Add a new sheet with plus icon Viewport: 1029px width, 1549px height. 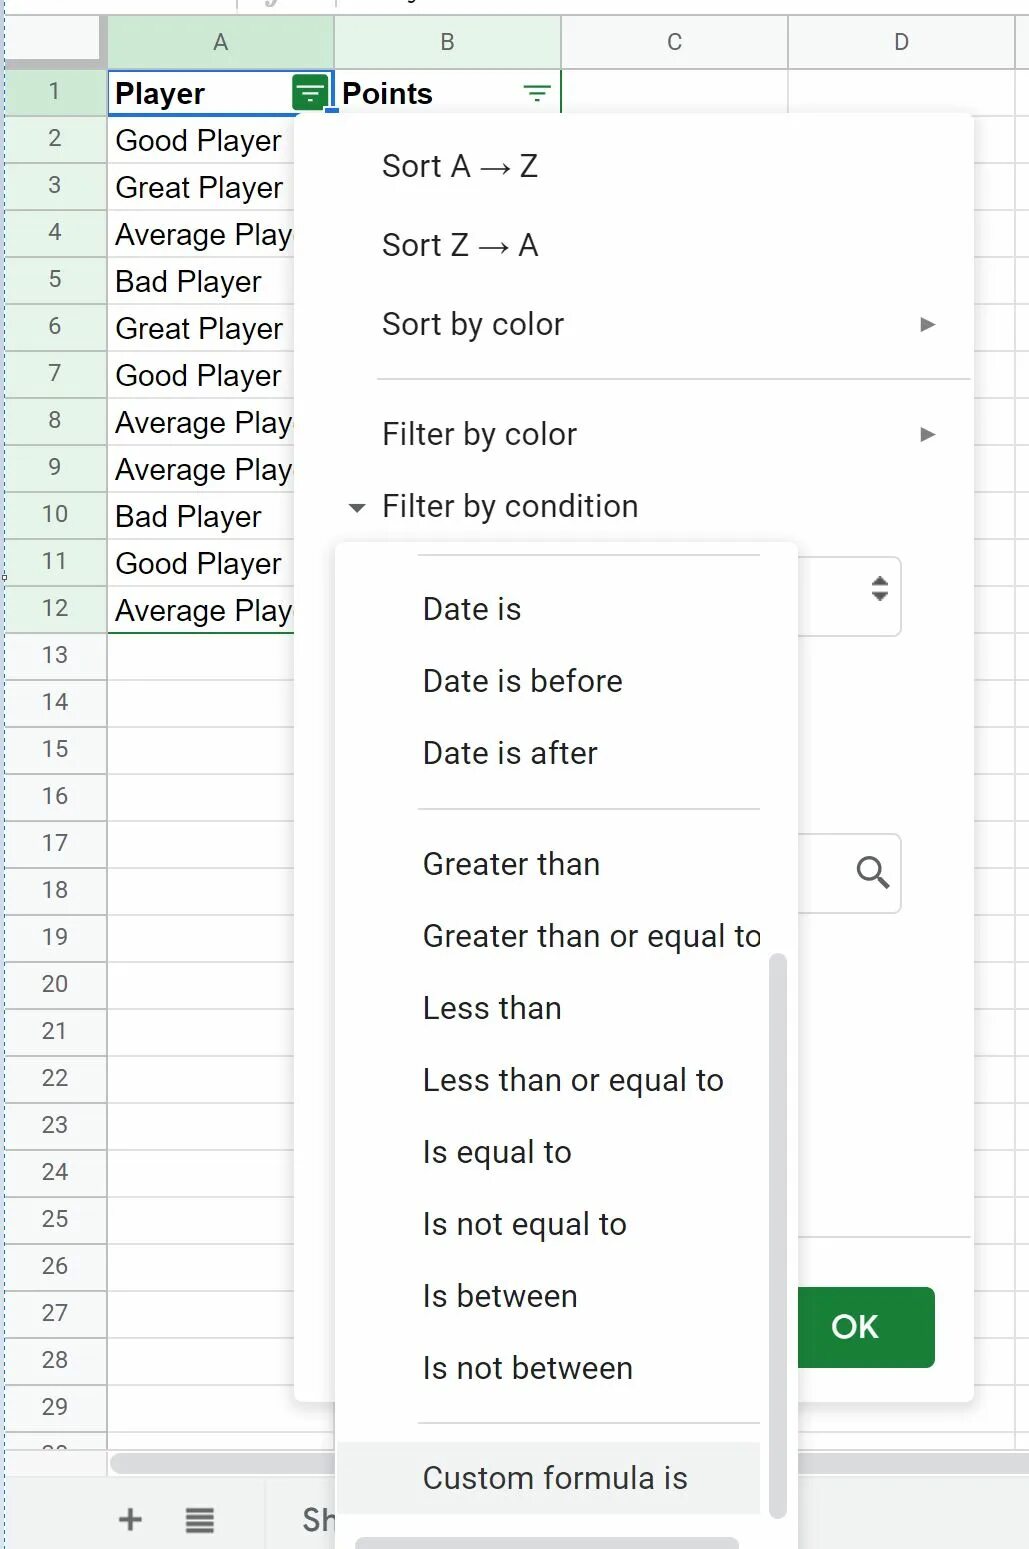click(130, 1520)
